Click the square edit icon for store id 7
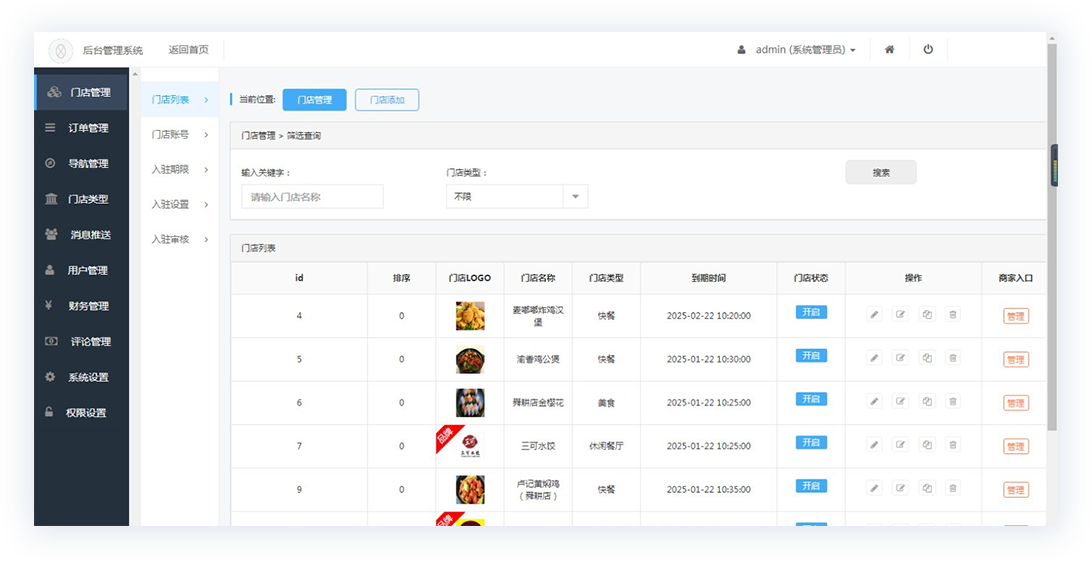This screenshot has width=1092, height=562. coord(900,445)
